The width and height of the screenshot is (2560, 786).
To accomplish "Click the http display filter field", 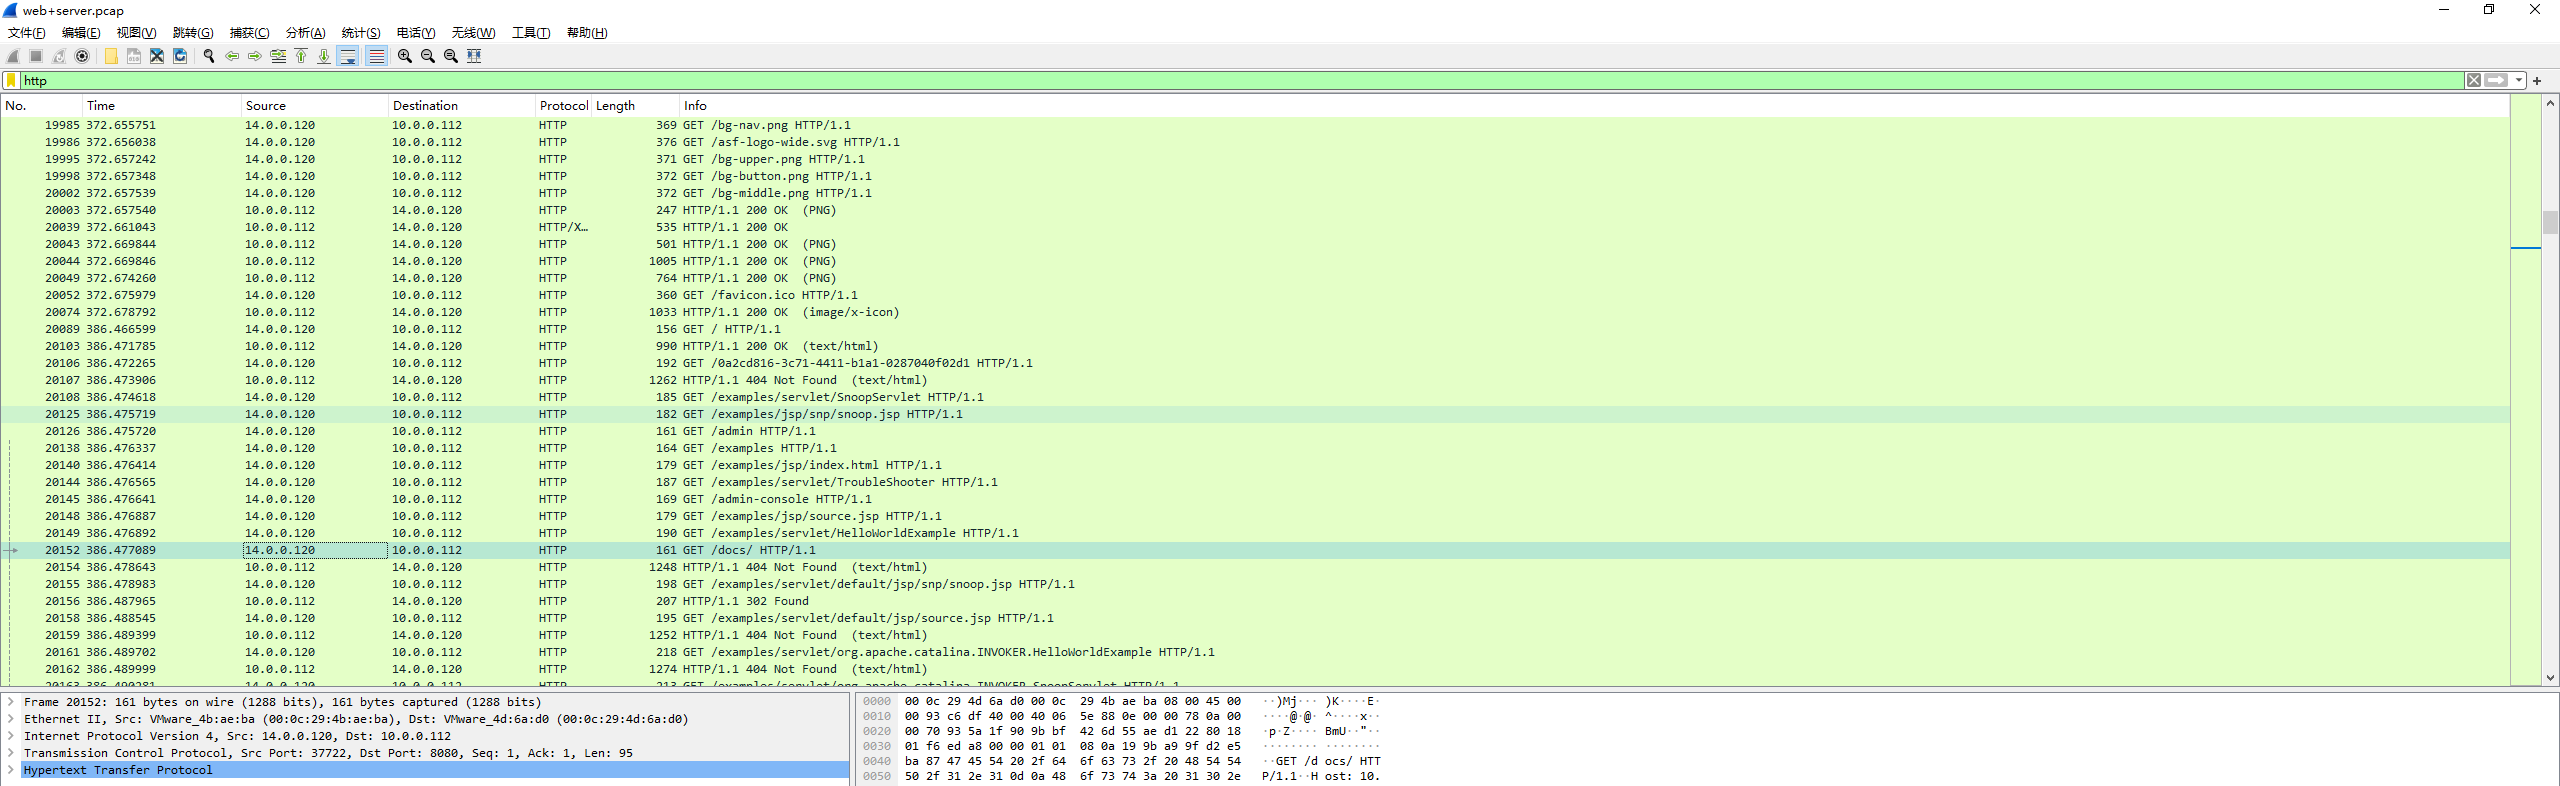I will [1240, 81].
